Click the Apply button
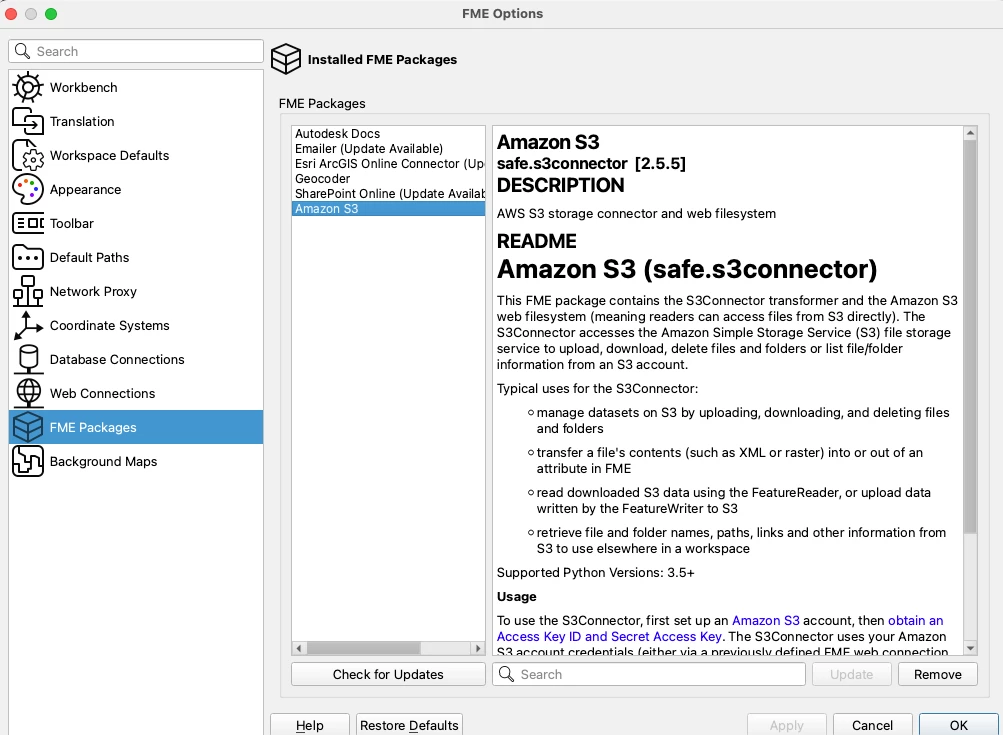Image resolution: width=1003 pixels, height=735 pixels. 787,725
